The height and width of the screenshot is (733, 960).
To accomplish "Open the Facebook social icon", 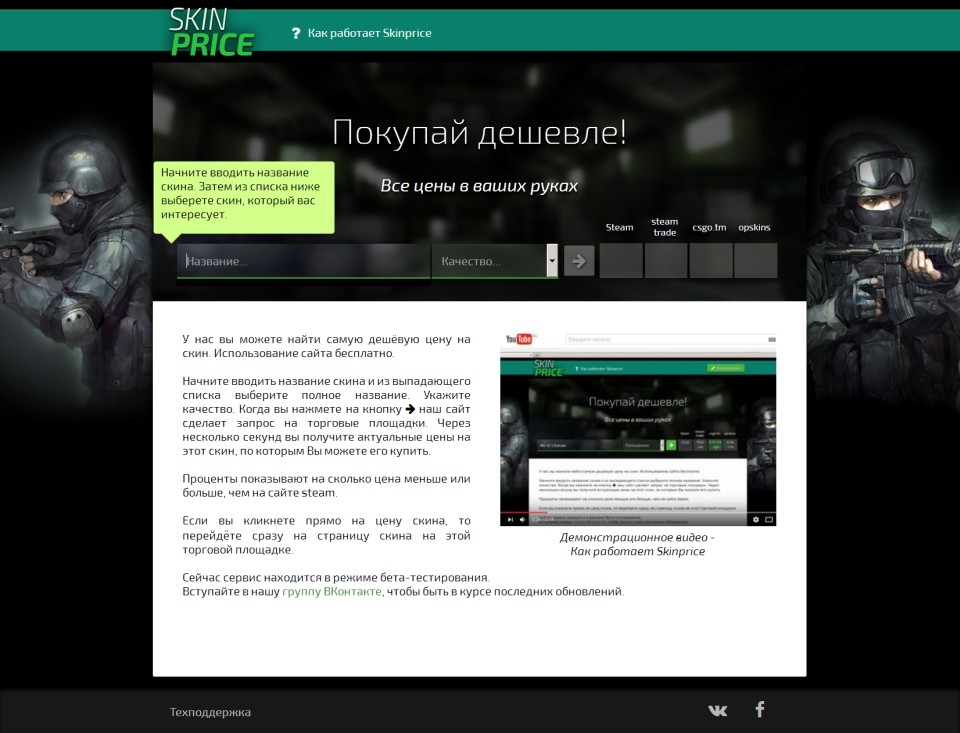I will click(x=760, y=709).
